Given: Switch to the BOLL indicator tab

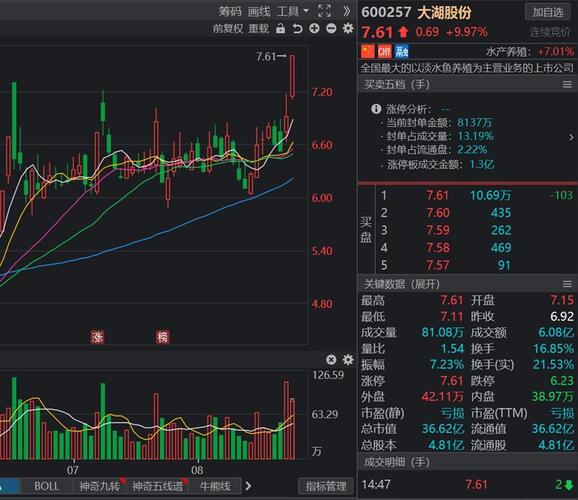Looking at the screenshot, I should [46, 486].
